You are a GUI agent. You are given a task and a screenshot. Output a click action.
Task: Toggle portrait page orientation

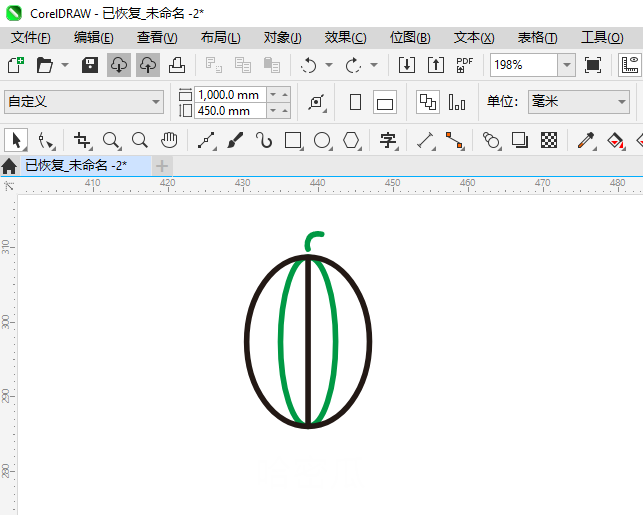pos(355,102)
